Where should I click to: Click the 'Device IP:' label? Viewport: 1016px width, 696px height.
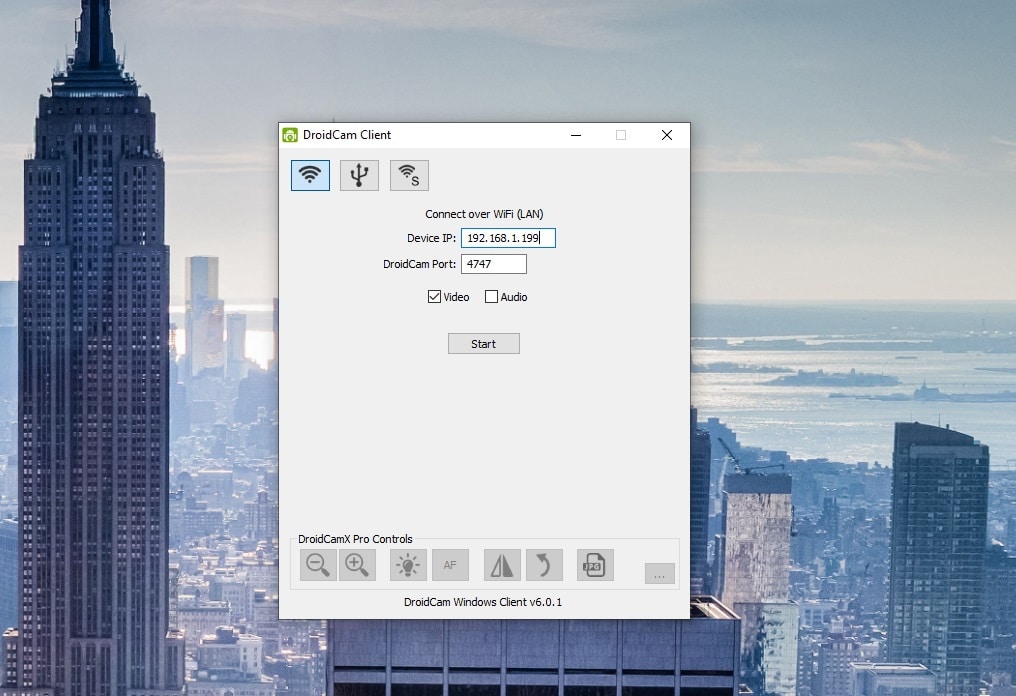point(432,238)
